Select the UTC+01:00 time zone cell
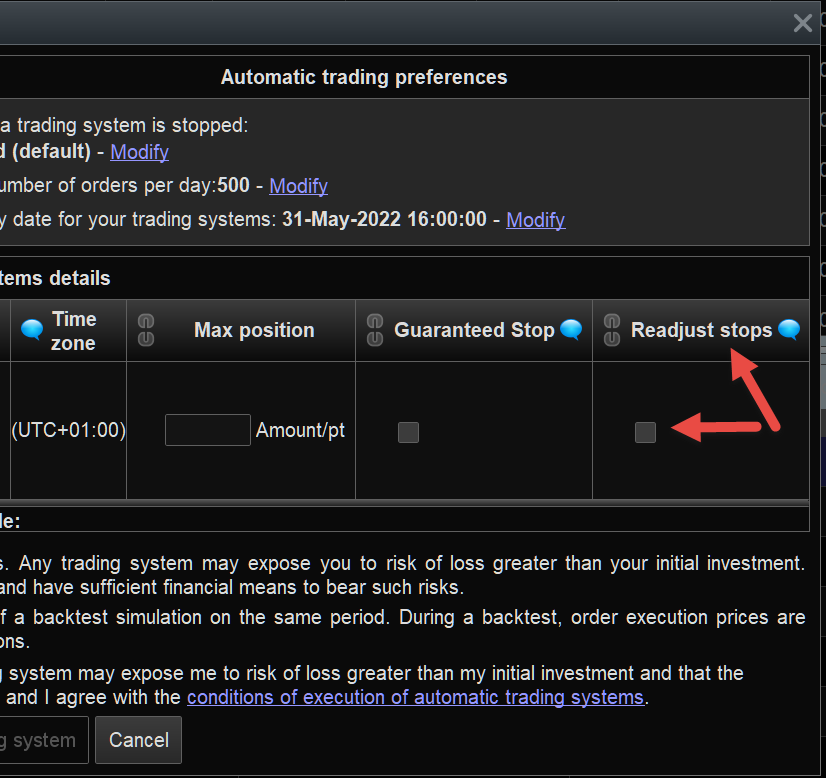Image resolution: width=826 pixels, height=778 pixels. click(68, 431)
